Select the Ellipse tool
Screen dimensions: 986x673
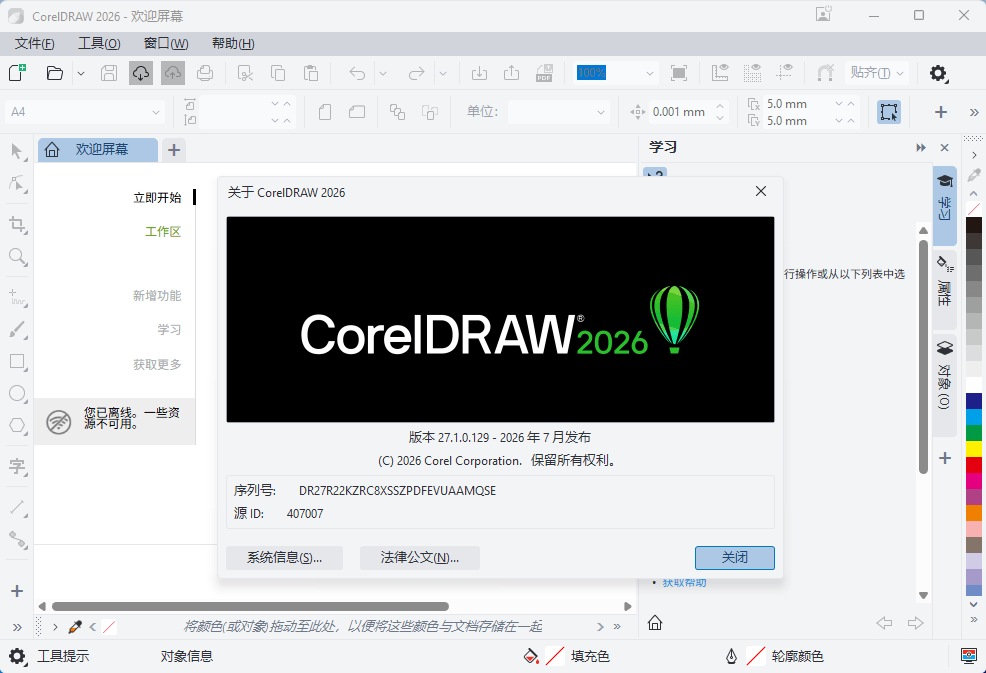click(18, 394)
